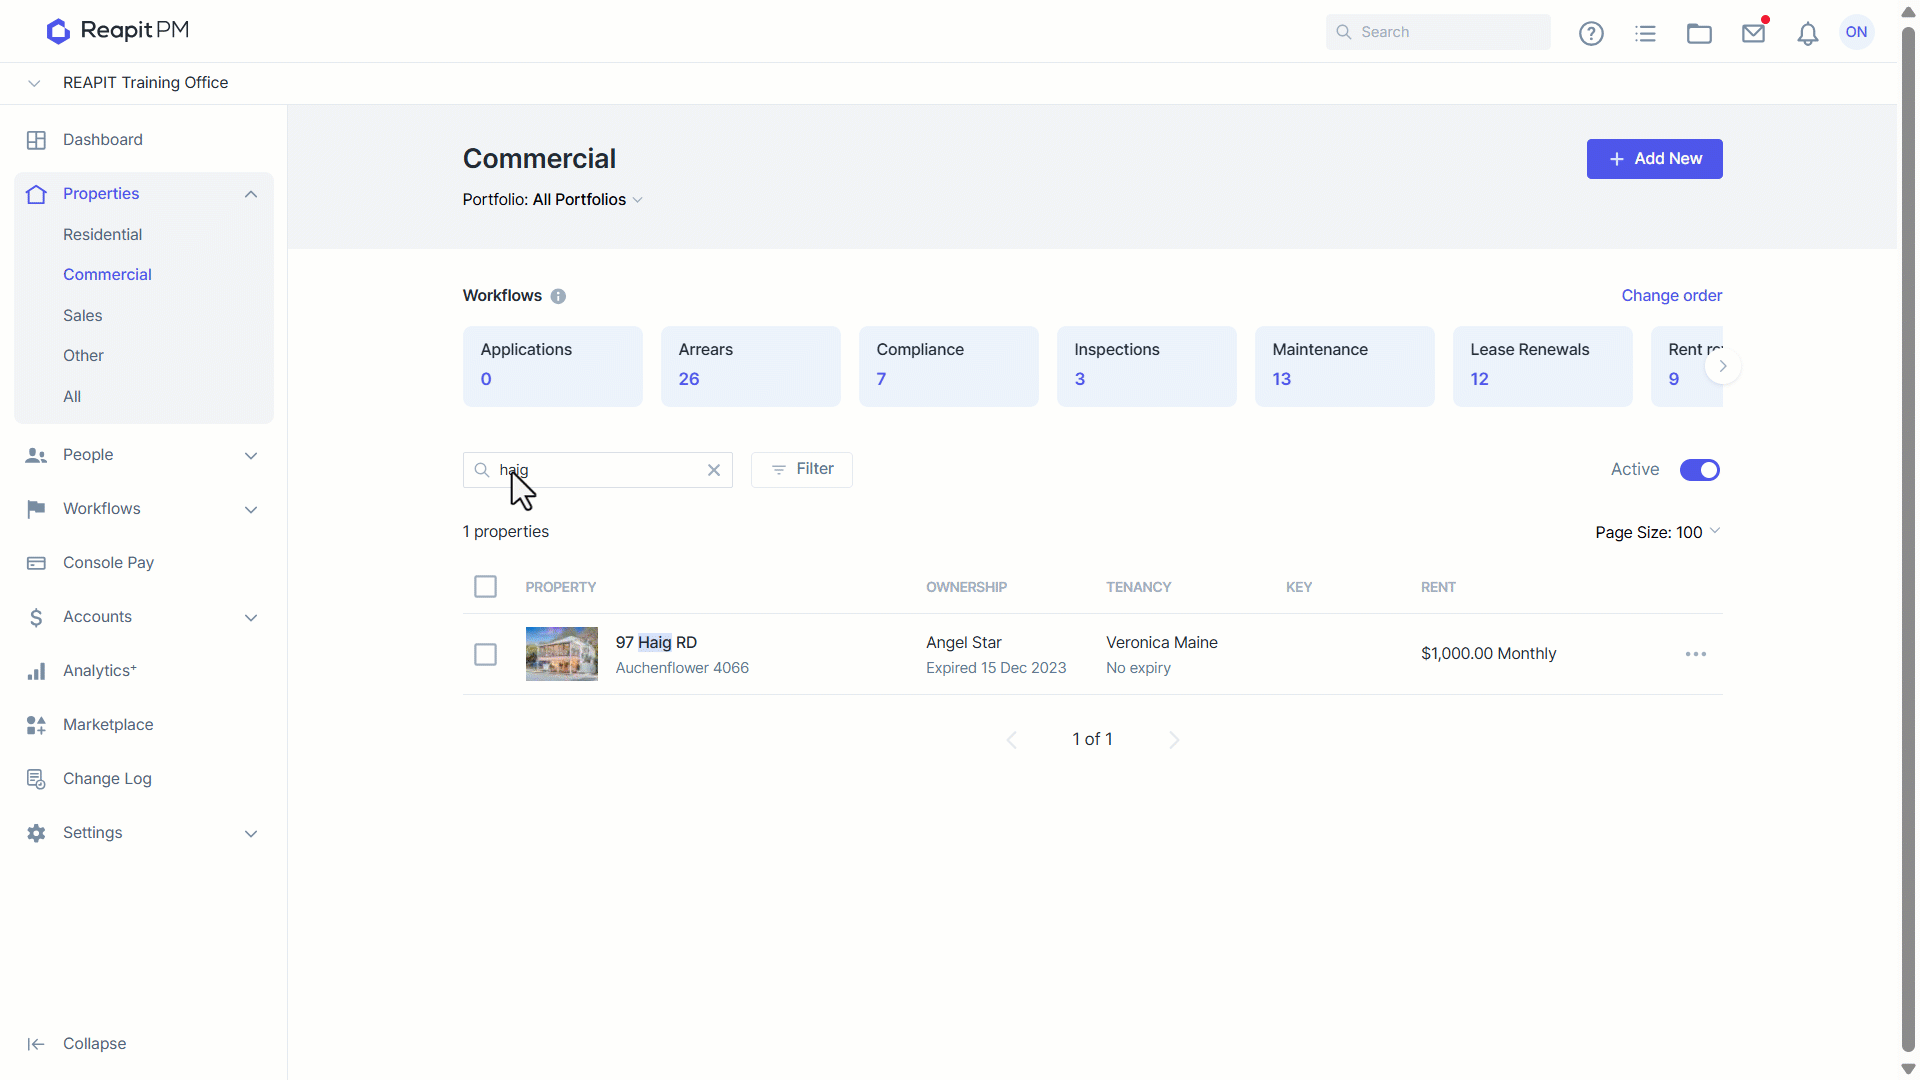Clear the haig search with X icon
The height and width of the screenshot is (1080, 1920).
pos(714,470)
